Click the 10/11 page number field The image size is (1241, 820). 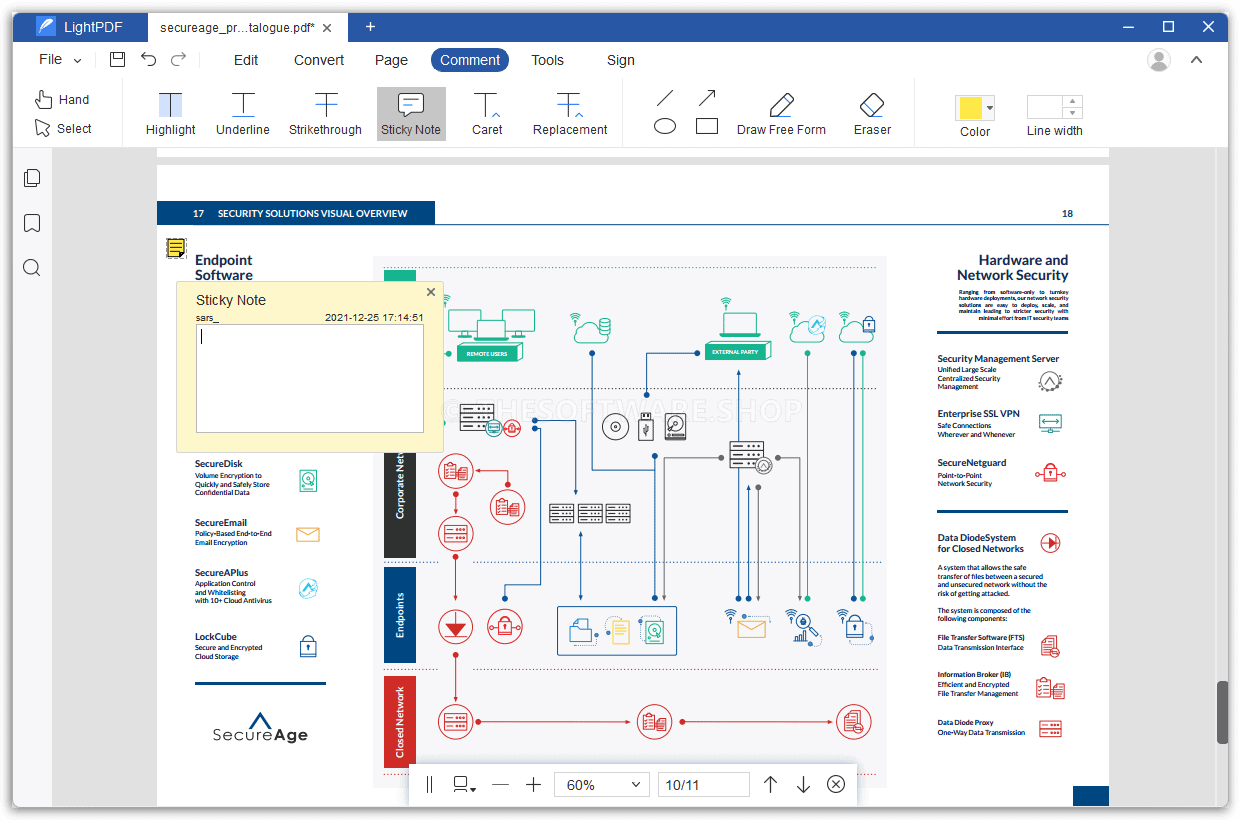point(703,785)
